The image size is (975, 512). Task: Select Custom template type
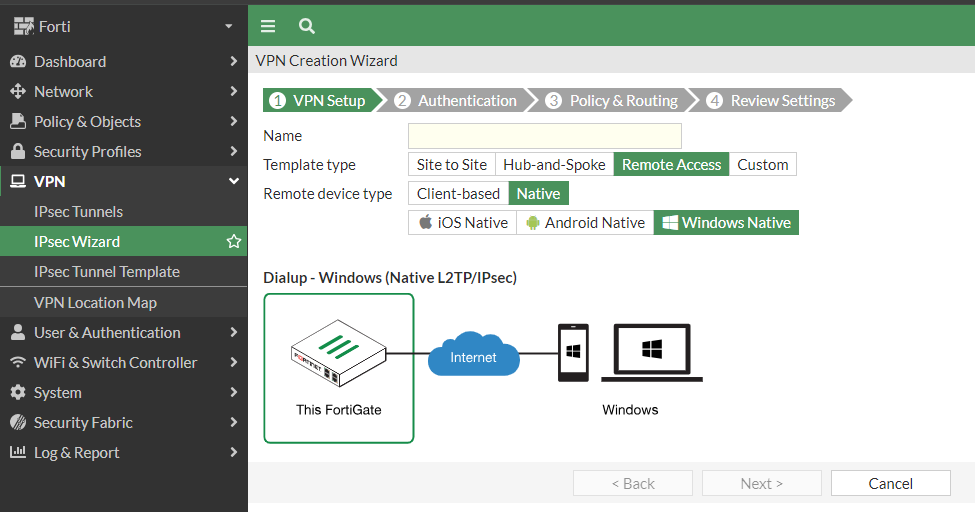tap(762, 164)
